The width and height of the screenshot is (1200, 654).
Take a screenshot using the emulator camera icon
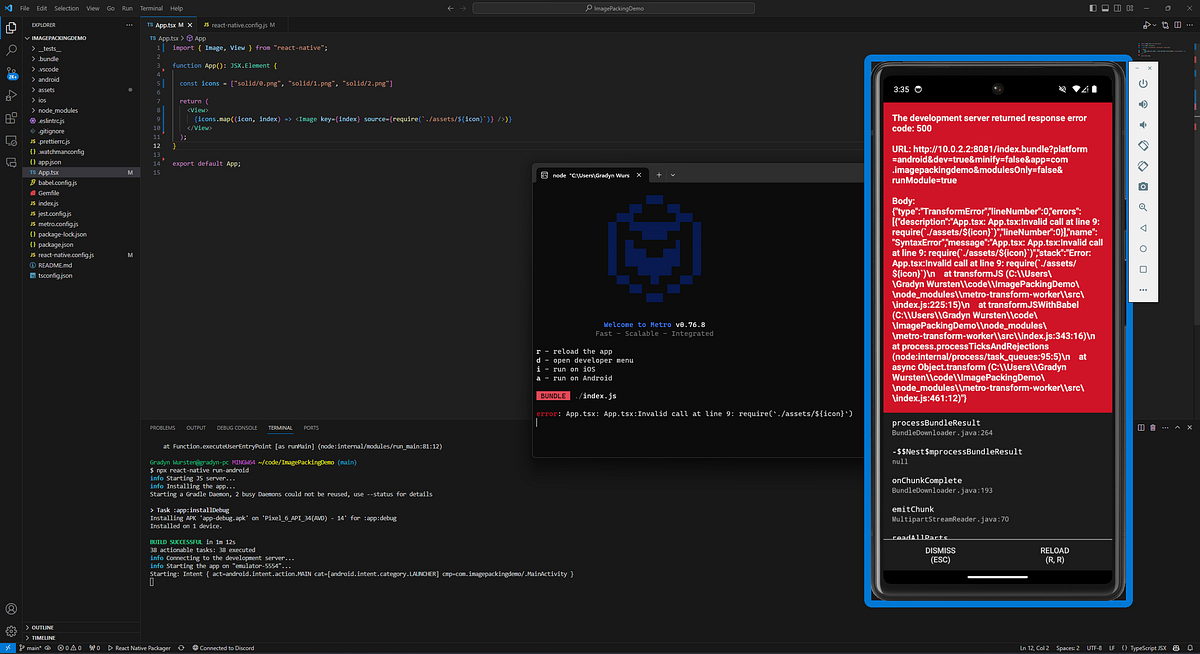click(1143, 186)
